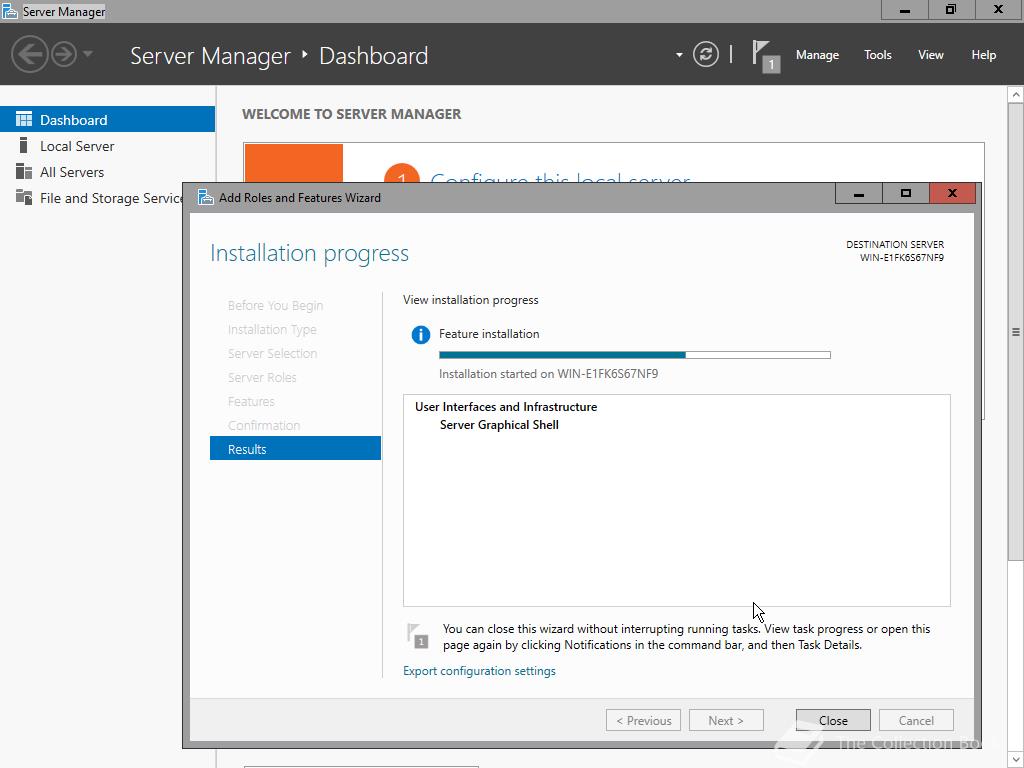Click the dashboard scrollbar up arrow

point(1016,95)
